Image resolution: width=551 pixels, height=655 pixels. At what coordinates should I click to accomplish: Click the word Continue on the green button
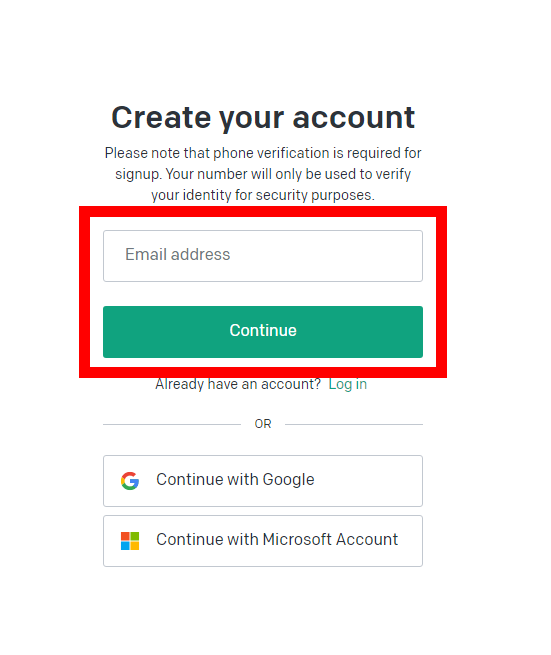point(263,330)
